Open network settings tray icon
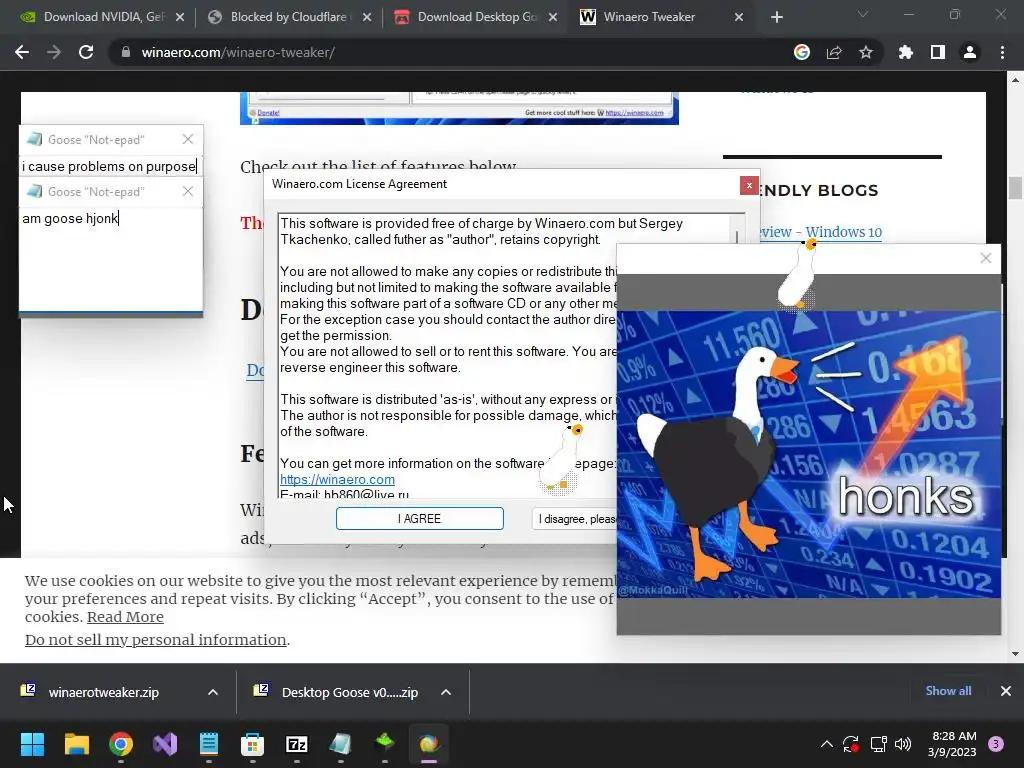Image resolution: width=1024 pixels, height=768 pixels. pyautogui.click(x=878, y=744)
